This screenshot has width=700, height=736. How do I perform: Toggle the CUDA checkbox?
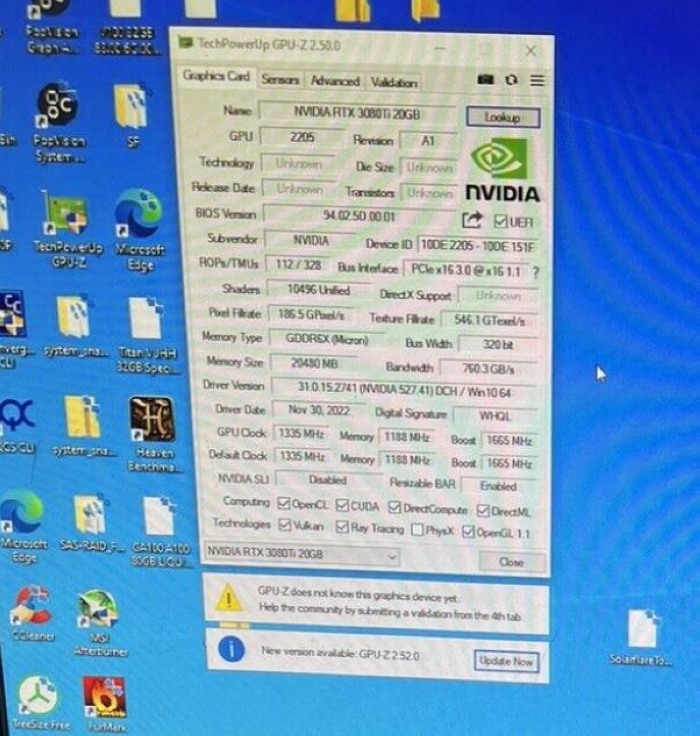(342, 506)
